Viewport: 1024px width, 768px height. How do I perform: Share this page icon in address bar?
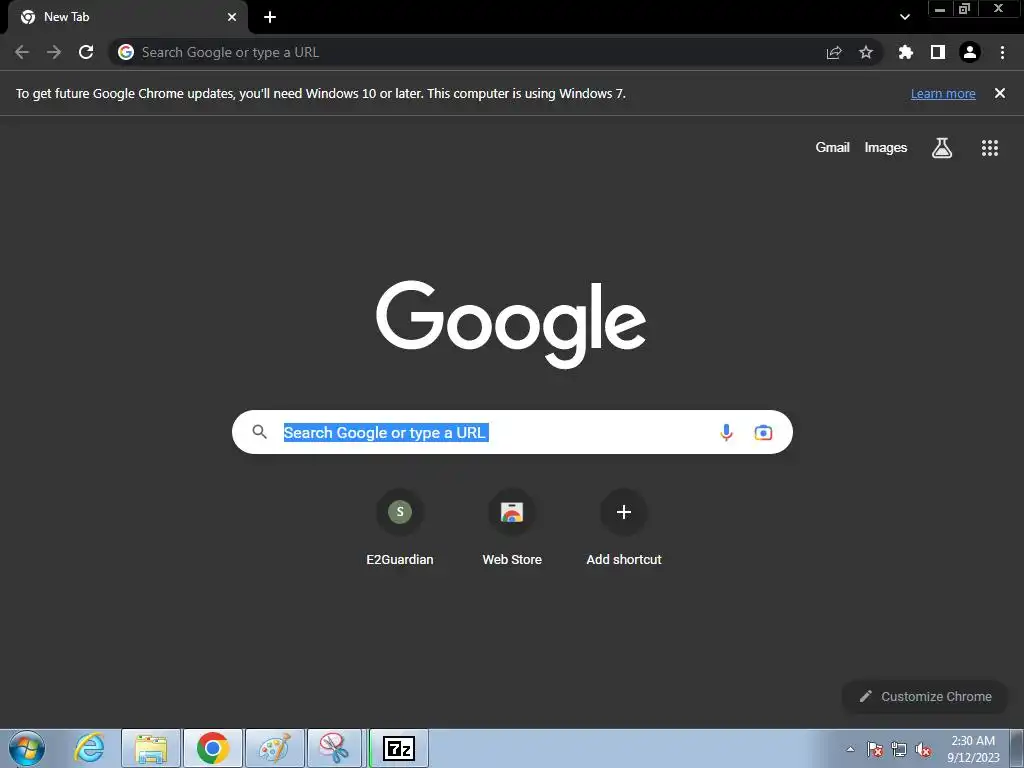coord(834,53)
